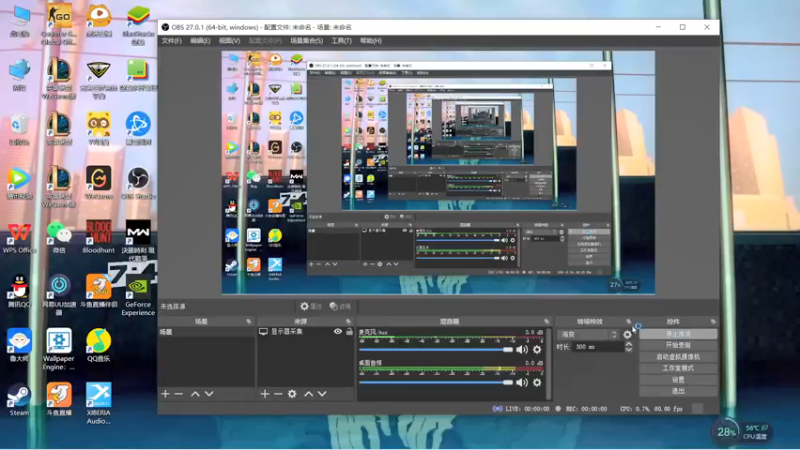This screenshot has width=800, height=450.
Task: Adjust the 麦克风/Aux volume slider
Action: tap(436, 349)
